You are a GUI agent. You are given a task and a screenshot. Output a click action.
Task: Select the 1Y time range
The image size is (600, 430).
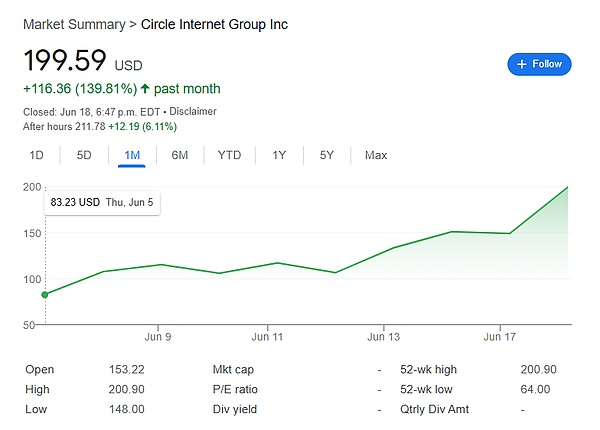coord(279,155)
